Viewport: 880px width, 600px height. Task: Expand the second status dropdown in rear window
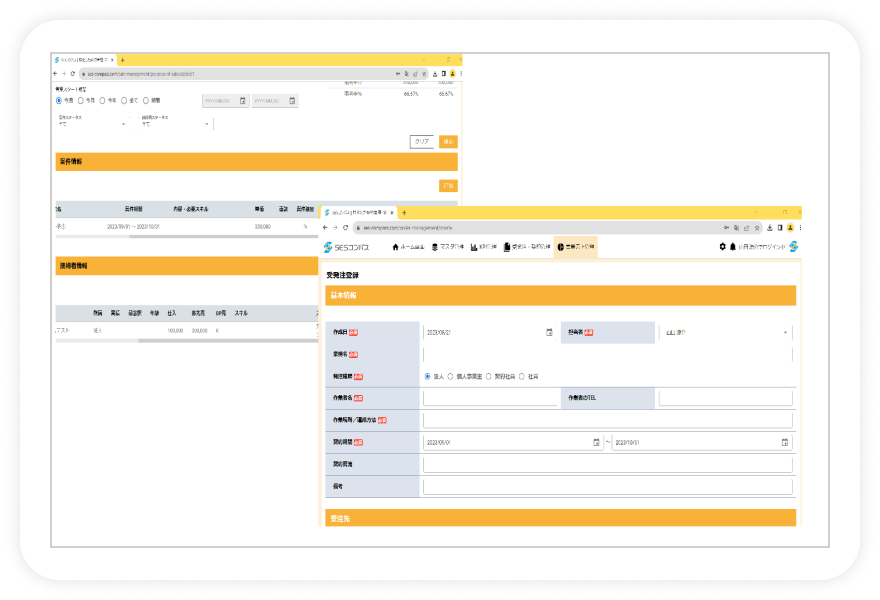(175, 122)
